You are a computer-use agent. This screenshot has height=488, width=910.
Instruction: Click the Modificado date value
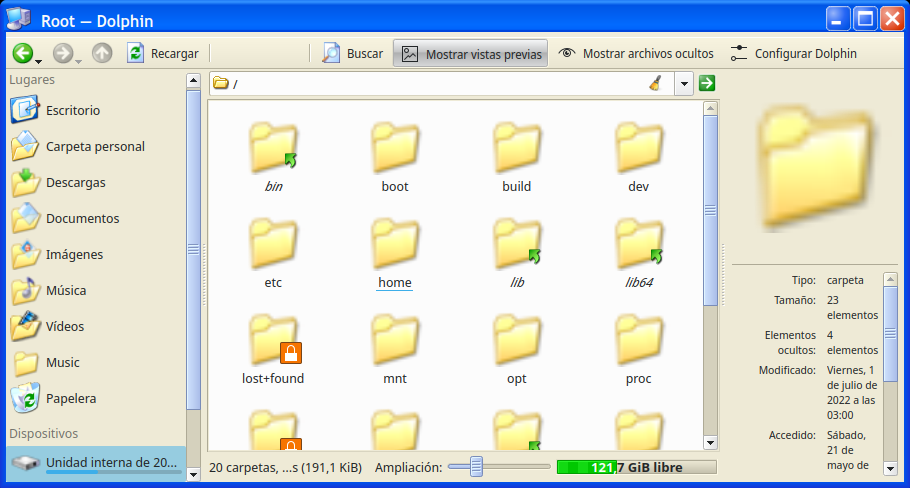pyautogui.click(x=852, y=392)
